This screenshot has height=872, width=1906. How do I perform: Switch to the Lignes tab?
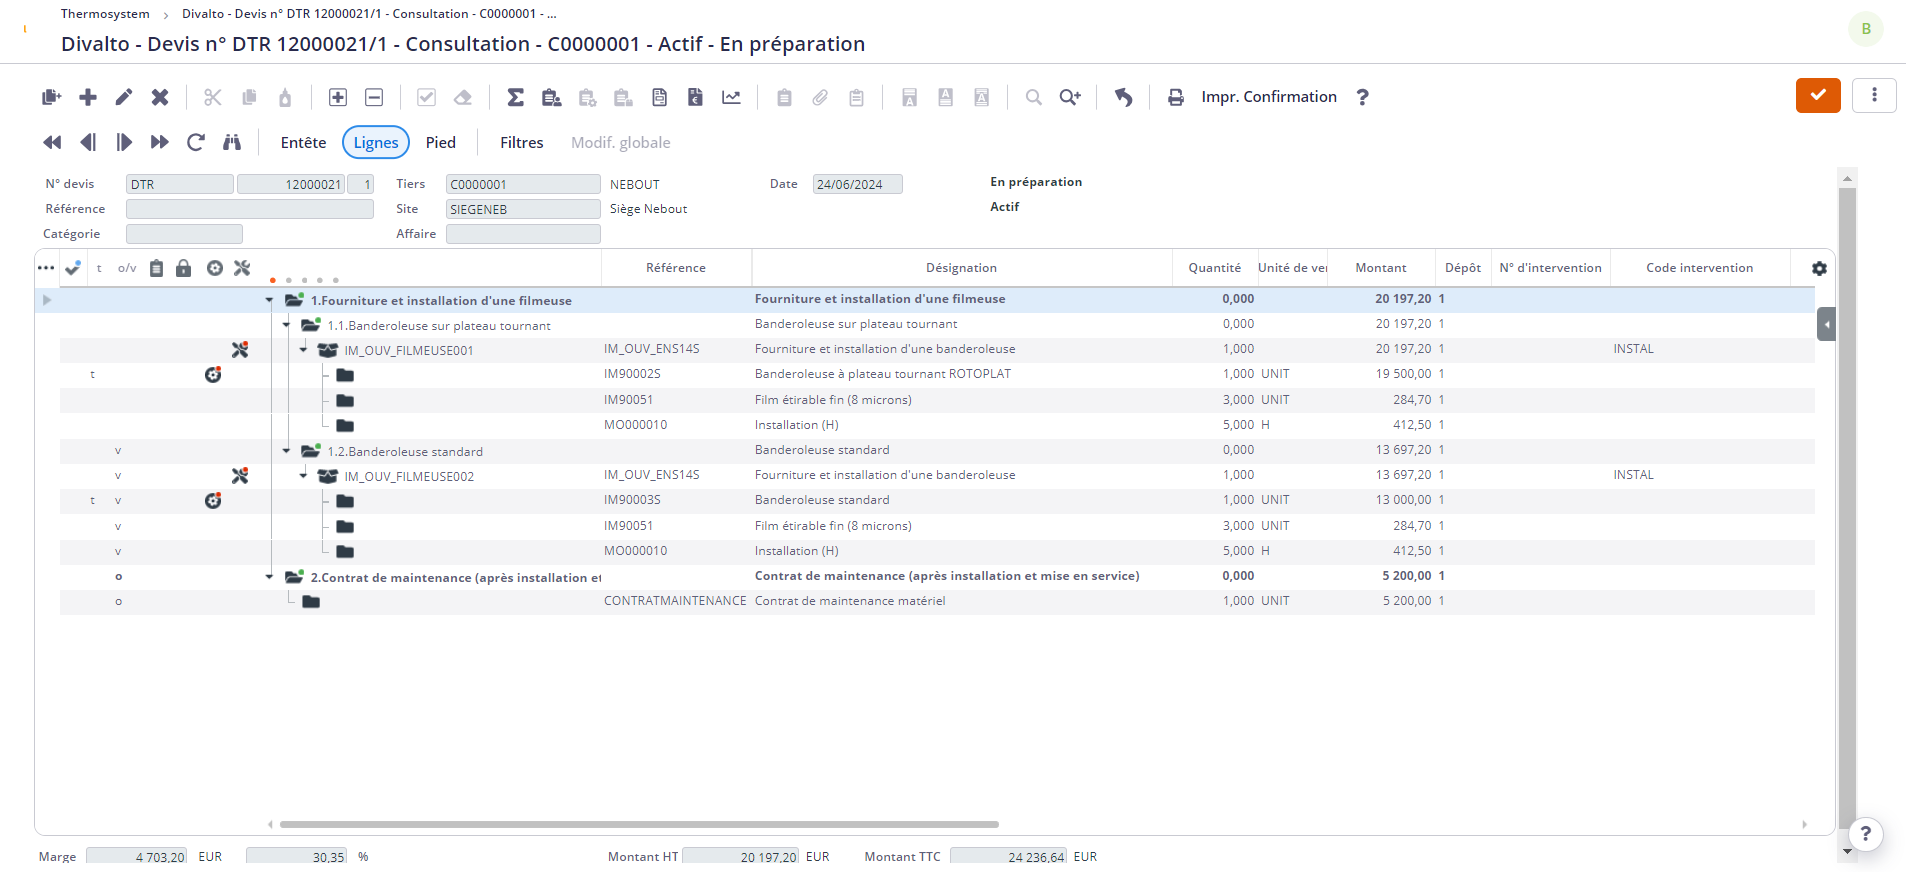[x=376, y=142]
